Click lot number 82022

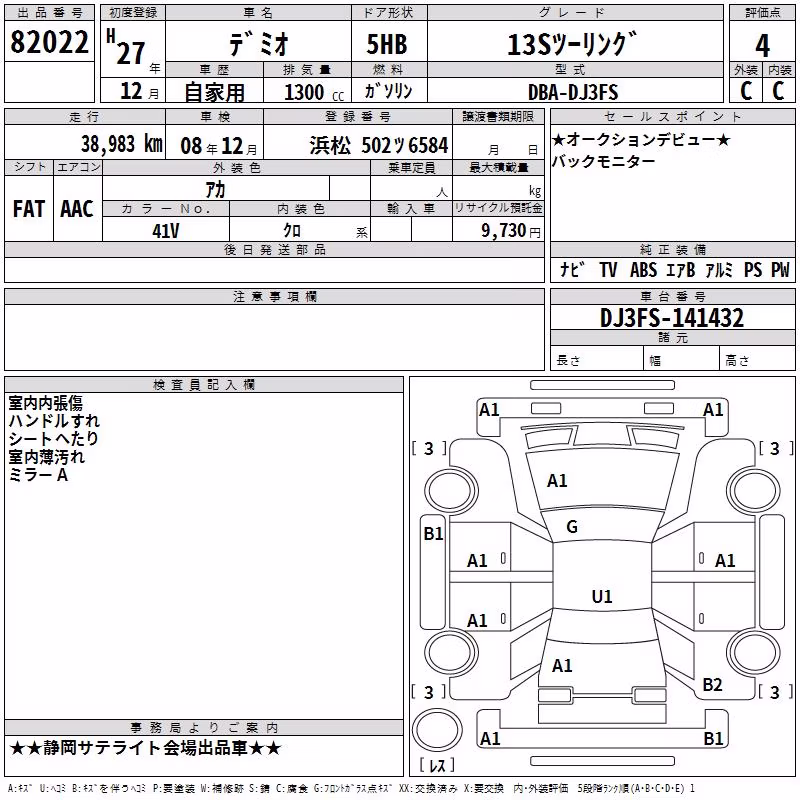49,42
